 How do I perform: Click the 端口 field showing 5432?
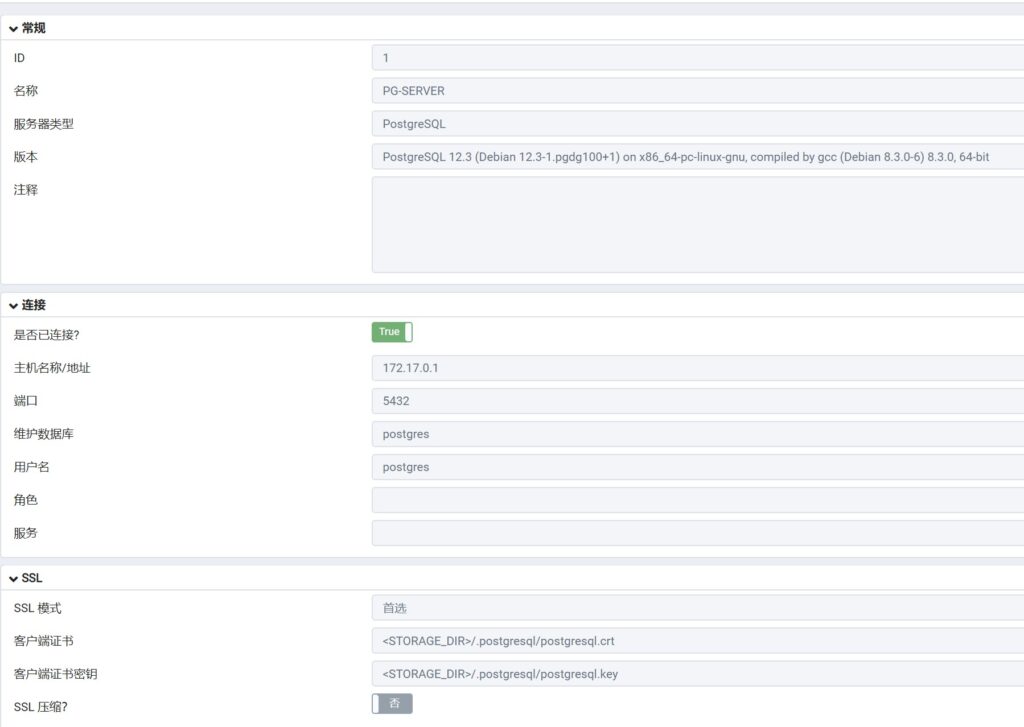(x=697, y=401)
